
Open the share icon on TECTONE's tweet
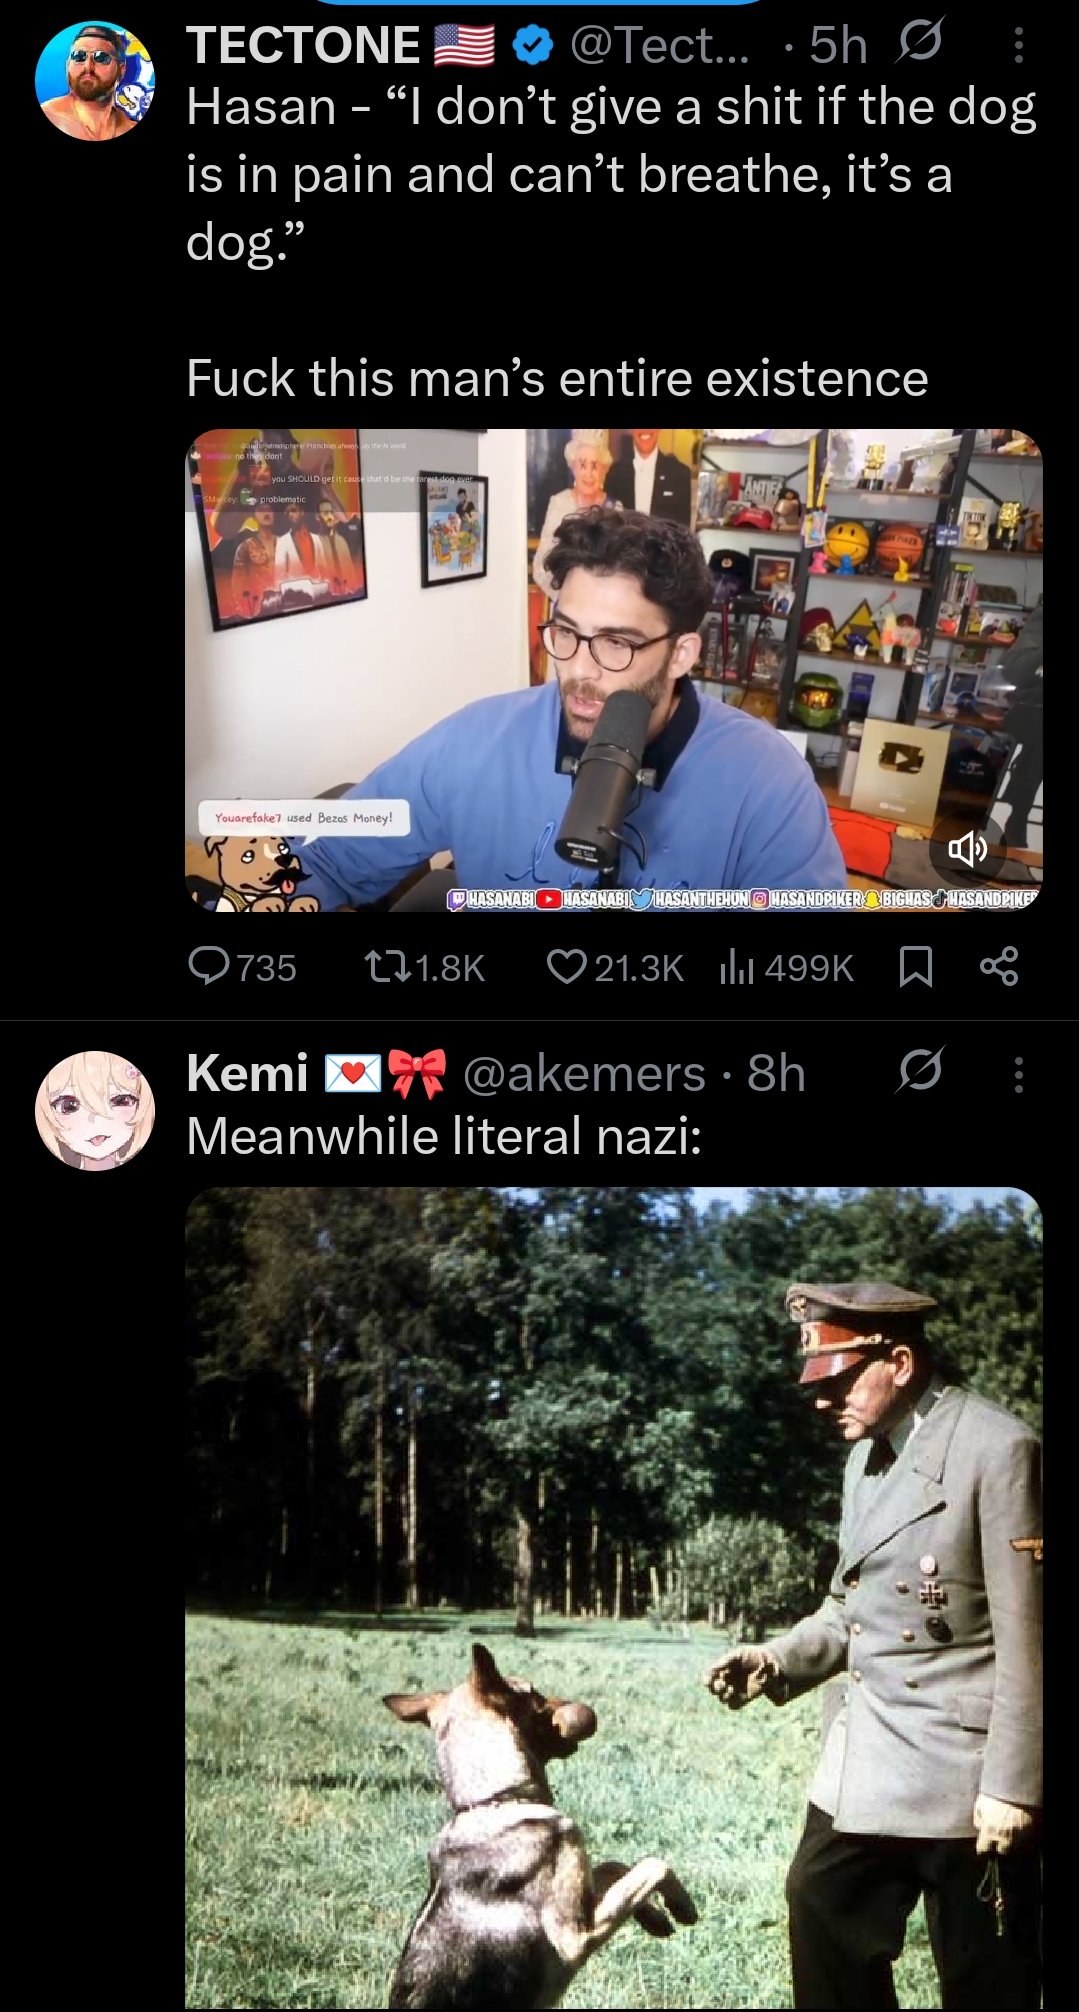[x=999, y=966]
